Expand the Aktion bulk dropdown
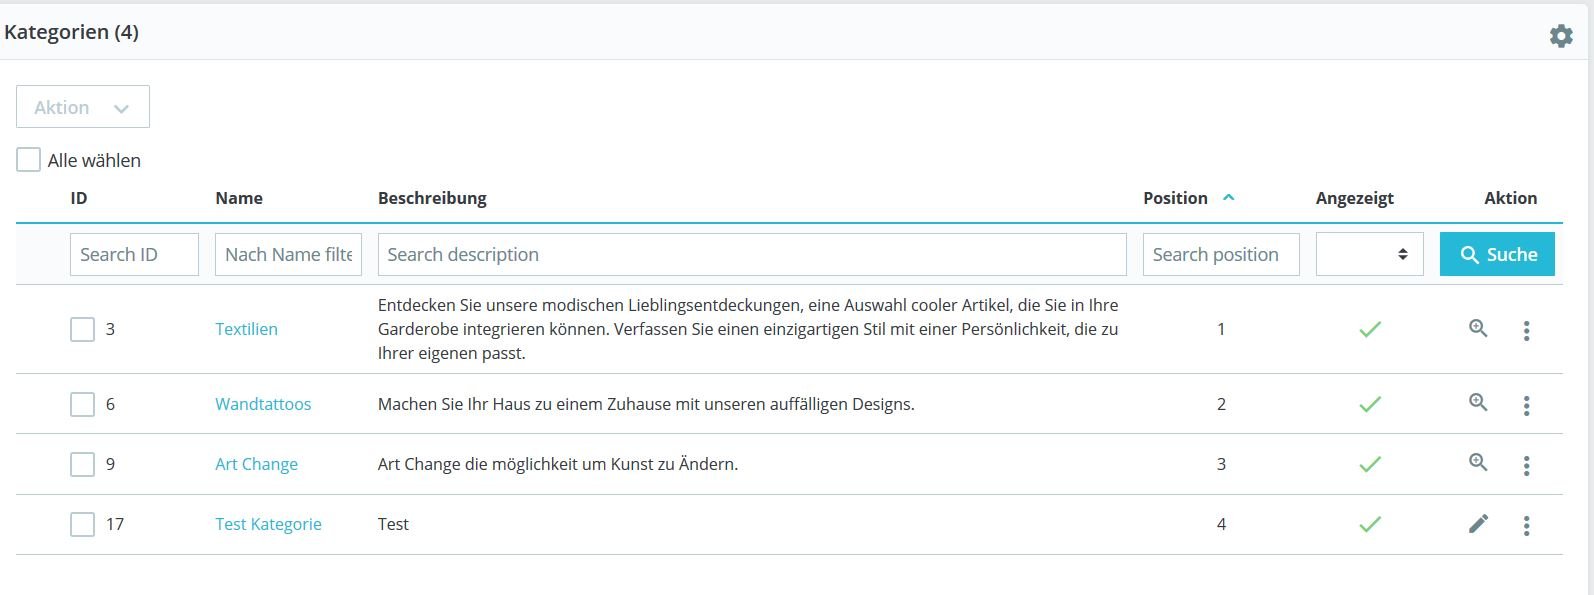 pos(83,107)
